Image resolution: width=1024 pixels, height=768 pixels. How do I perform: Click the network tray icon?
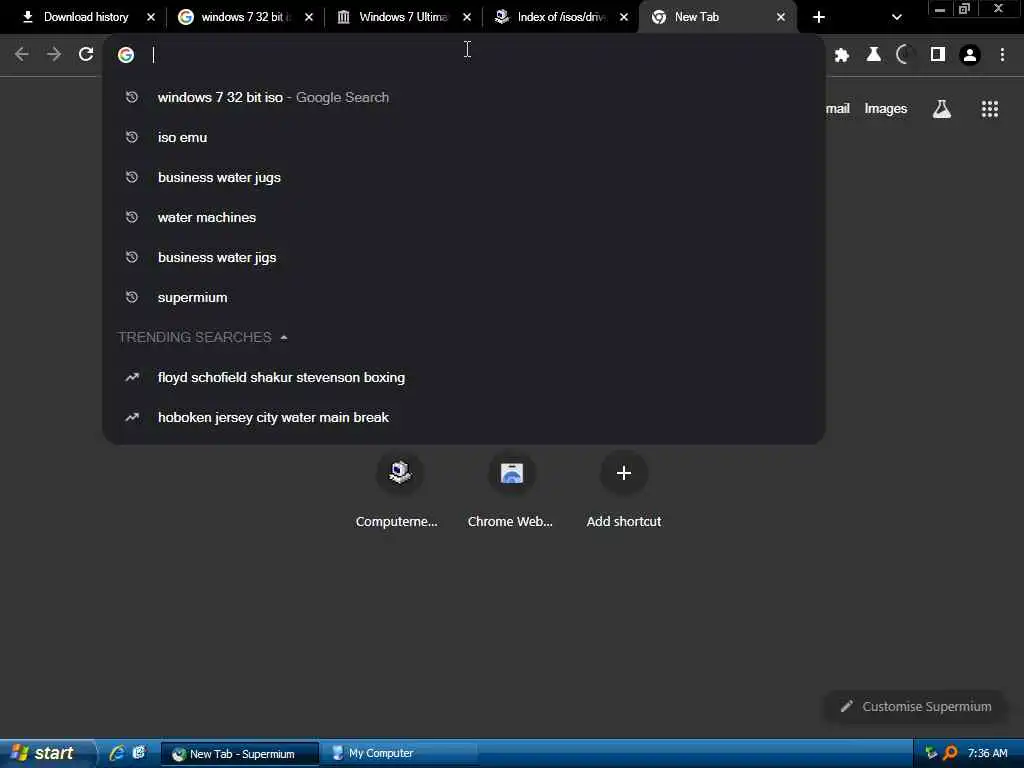pyautogui.click(x=931, y=754)
